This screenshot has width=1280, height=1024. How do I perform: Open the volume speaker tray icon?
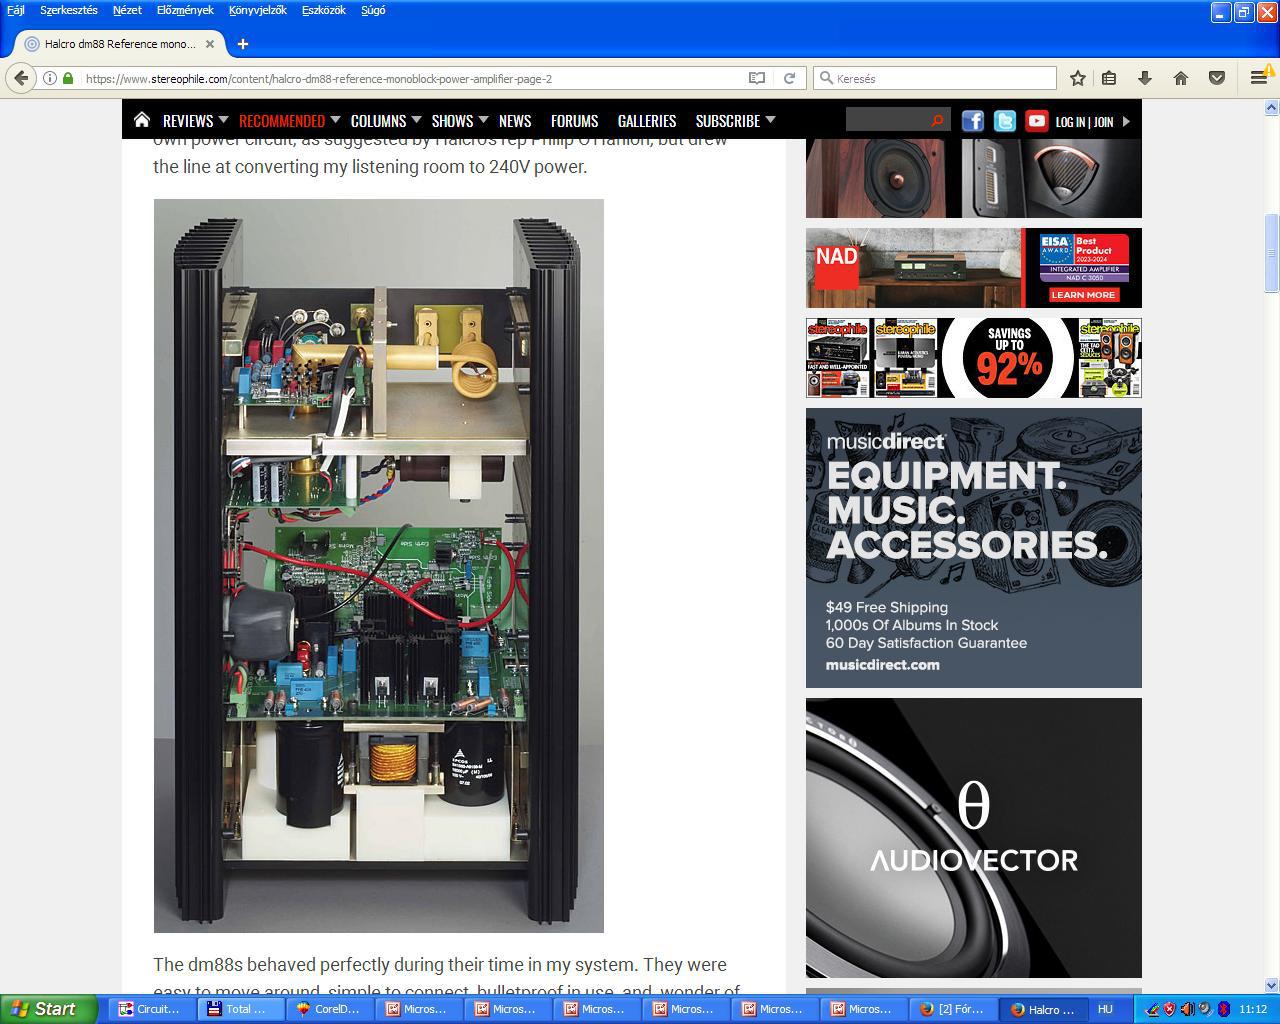tap(1187, 1009)
